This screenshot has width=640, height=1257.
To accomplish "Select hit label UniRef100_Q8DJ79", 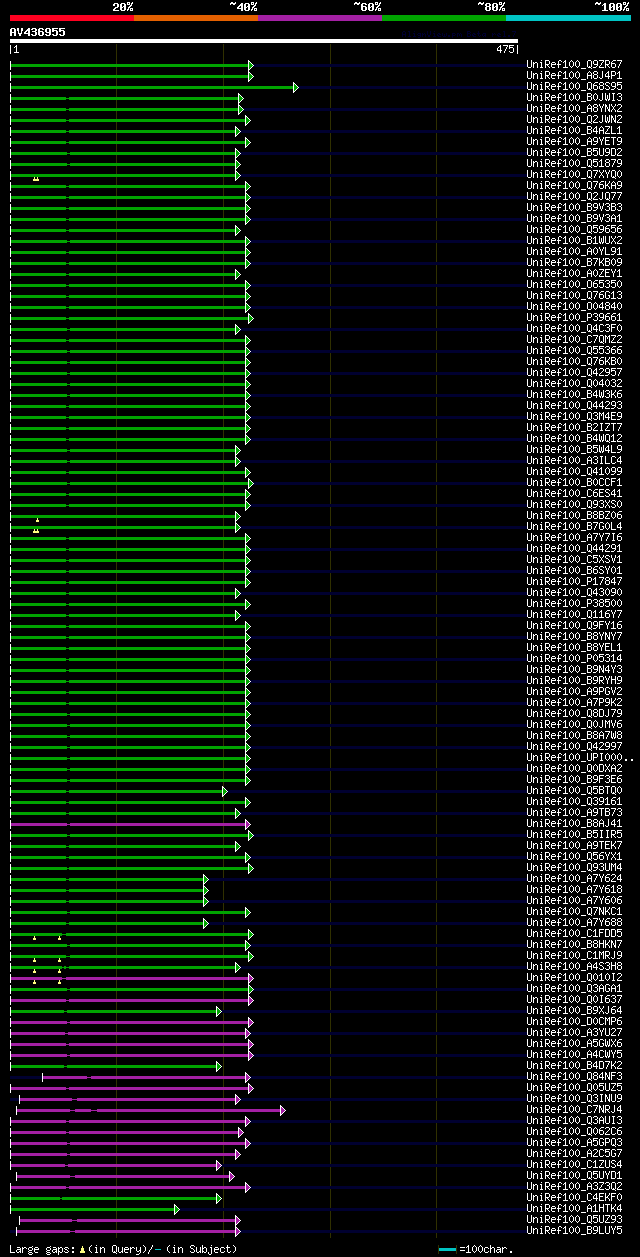I will [x=574, y=713].
